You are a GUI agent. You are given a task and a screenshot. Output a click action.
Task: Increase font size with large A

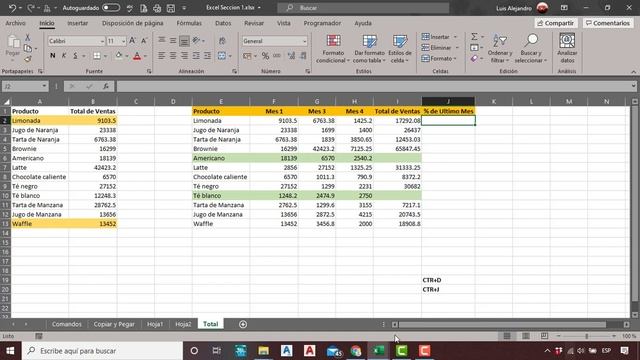click(x=133, y=41)
